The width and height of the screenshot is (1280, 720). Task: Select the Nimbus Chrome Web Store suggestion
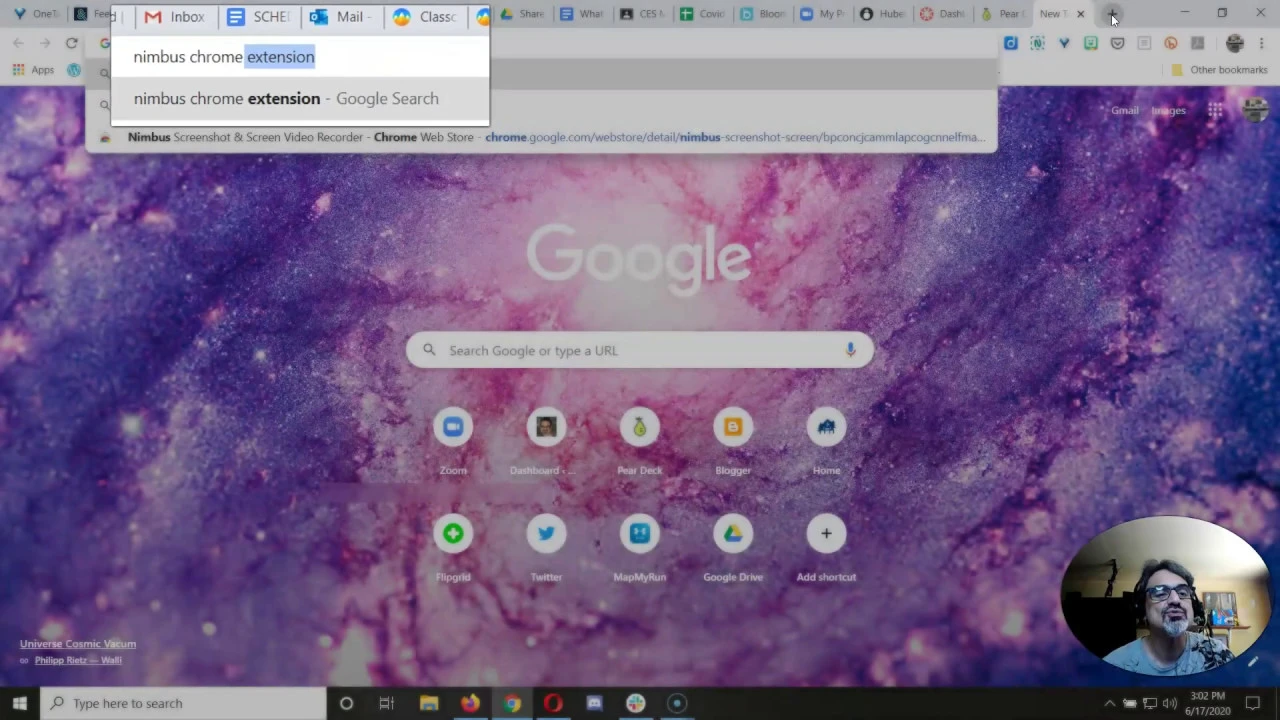pyautogui.click(x=541, y=137)
